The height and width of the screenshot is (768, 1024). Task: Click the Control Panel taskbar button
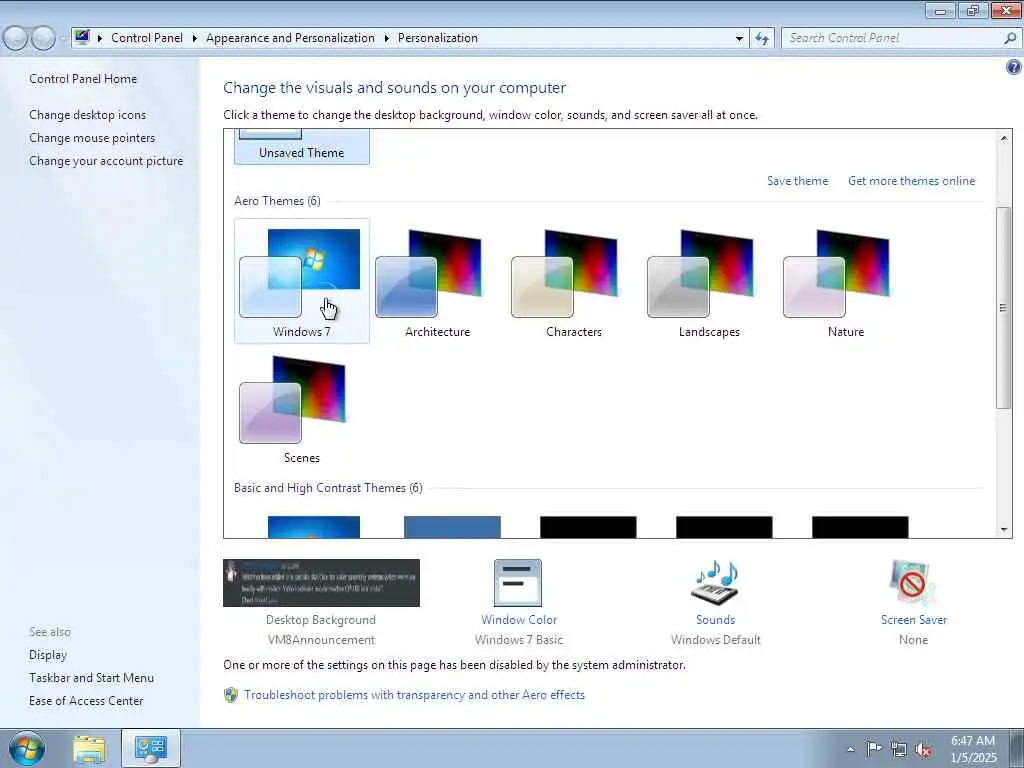coord(151,748)
